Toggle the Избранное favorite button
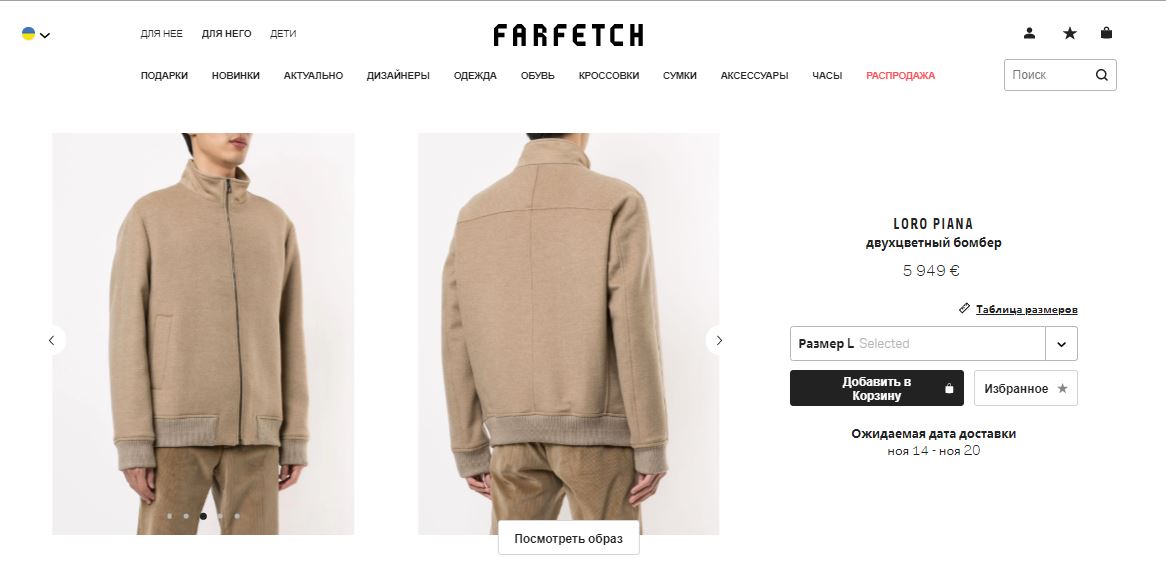 coord(1025,388)
